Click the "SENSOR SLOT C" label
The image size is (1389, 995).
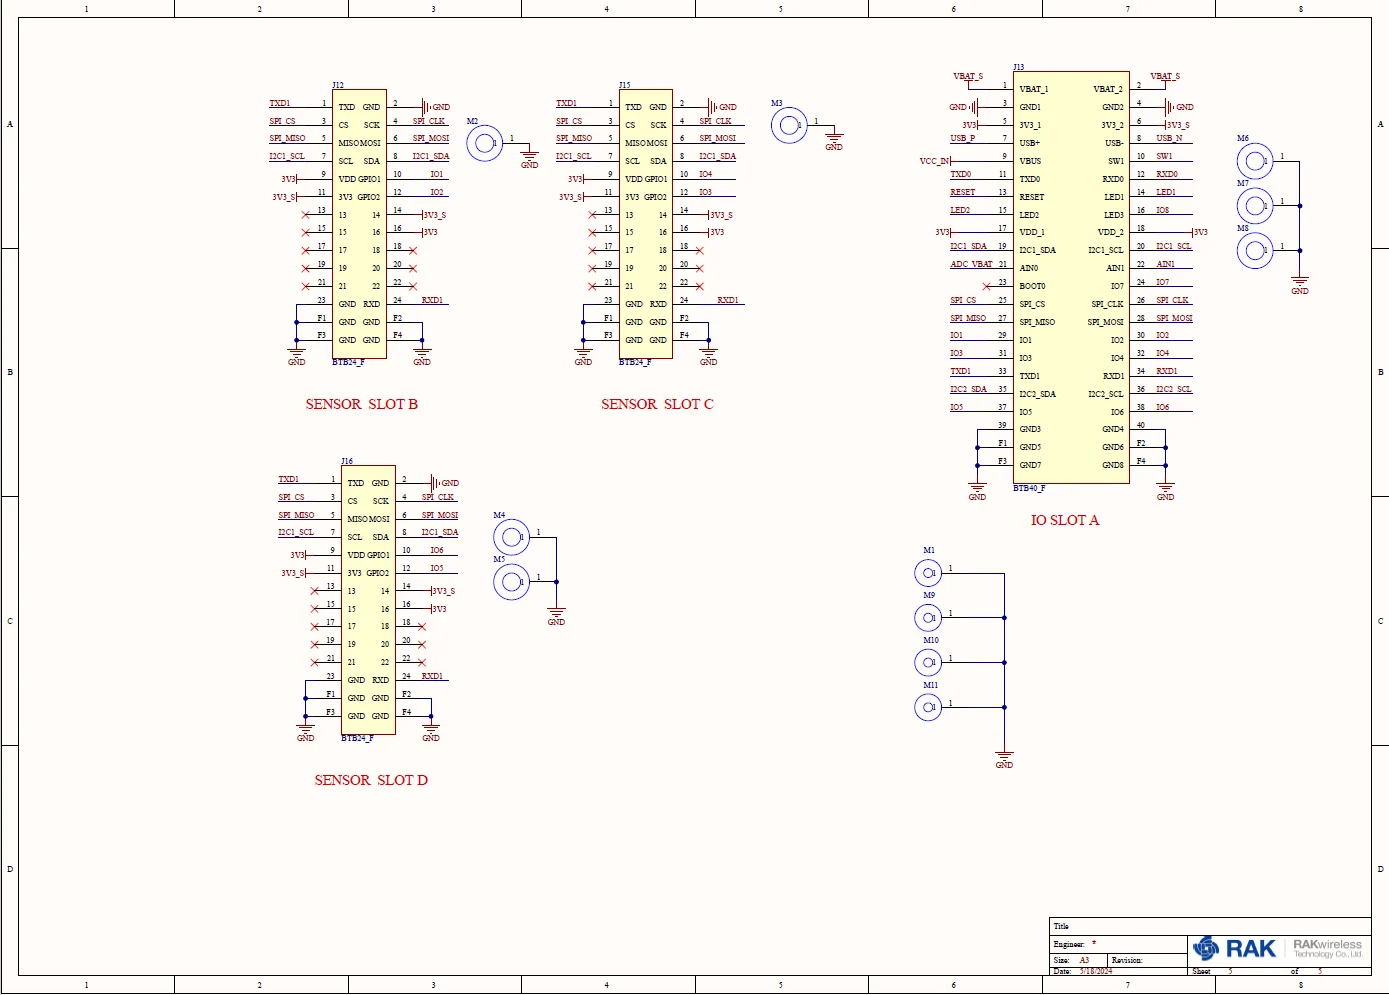click(x=657, y=404)
